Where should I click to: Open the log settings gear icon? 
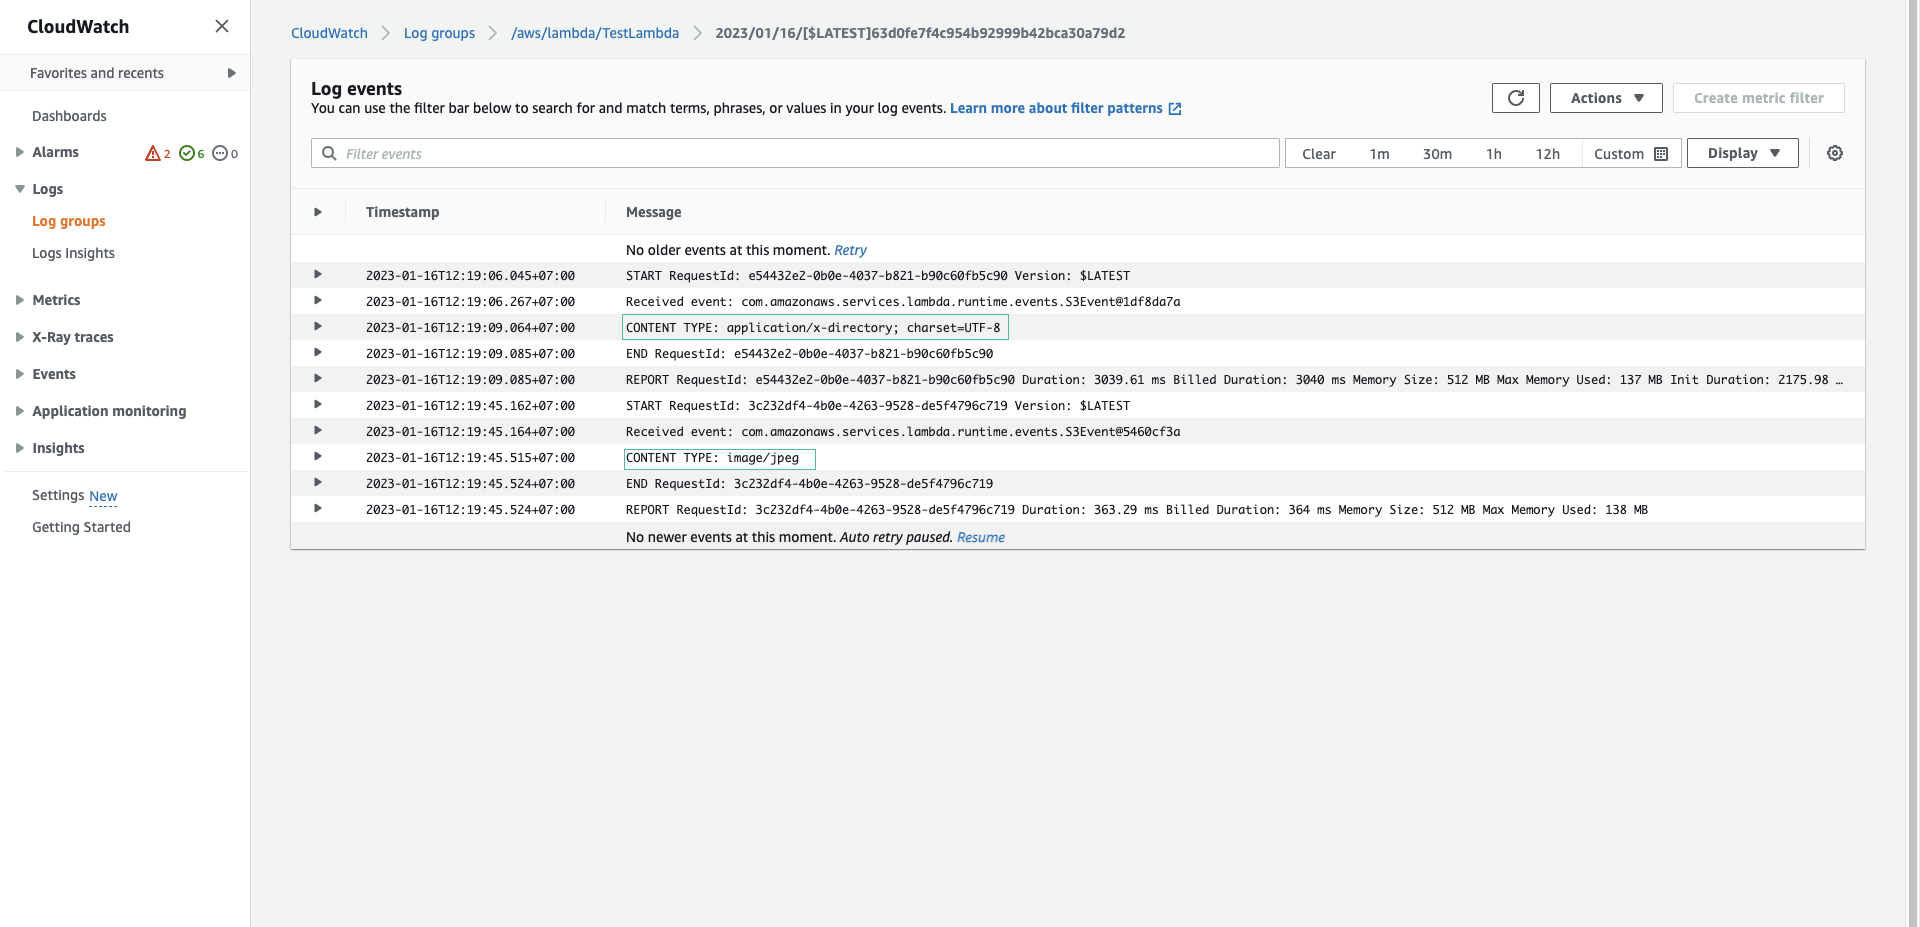pos(1835,153)
